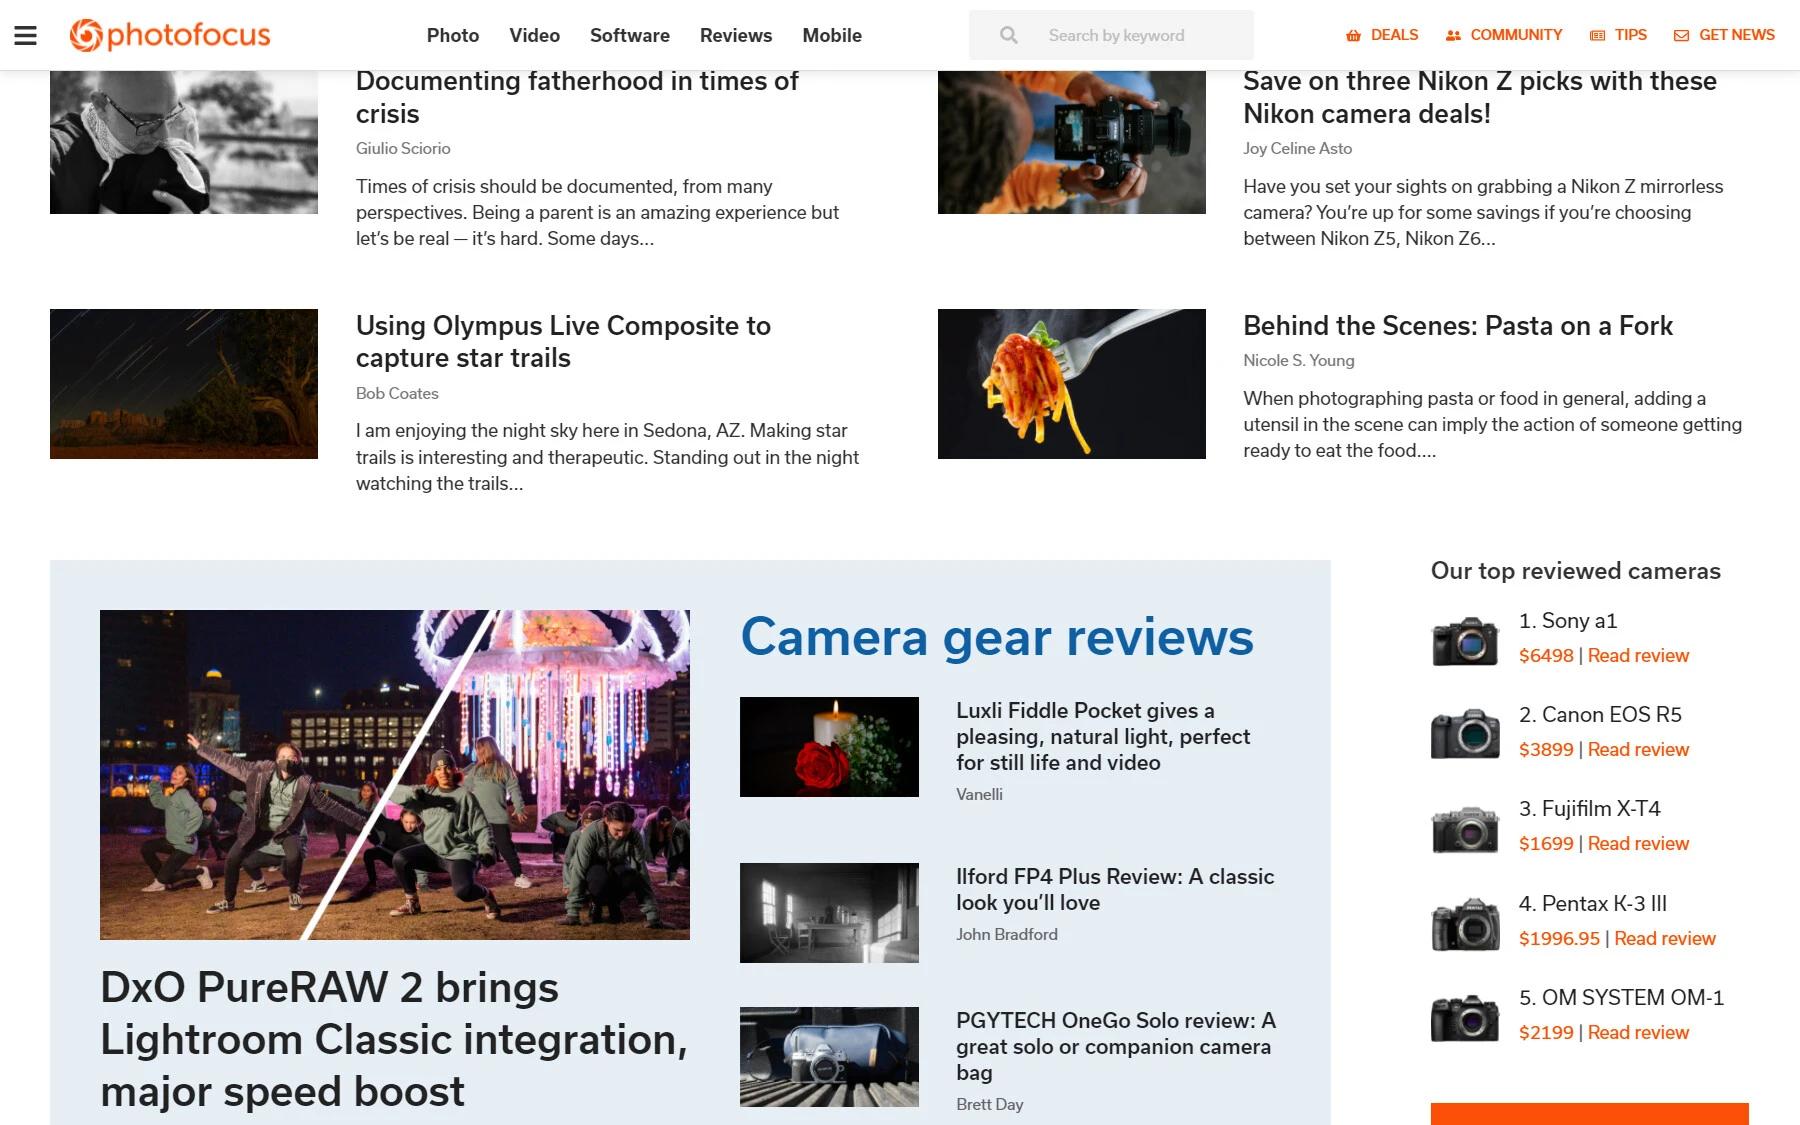Read review of OM SYSTEM OM-1
Screen dimensions: 1800x1125
1638,1032
